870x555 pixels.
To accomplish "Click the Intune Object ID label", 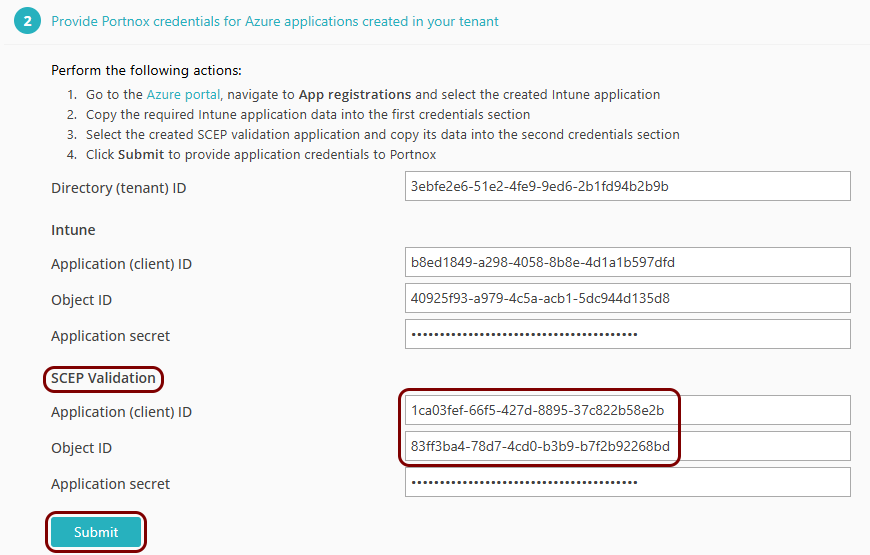I will 82,300.
